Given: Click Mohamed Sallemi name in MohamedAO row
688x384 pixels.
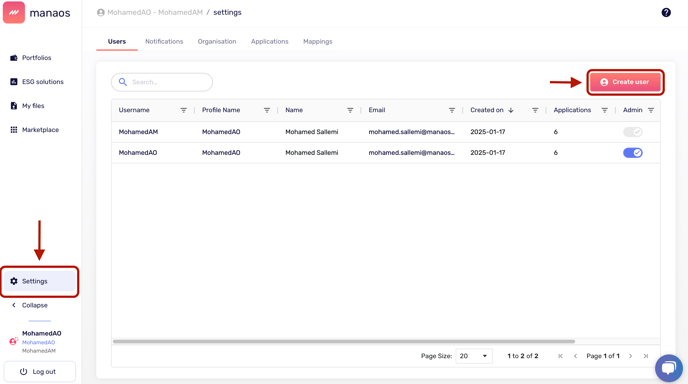Looking at the screenshot, I should 312,153.
